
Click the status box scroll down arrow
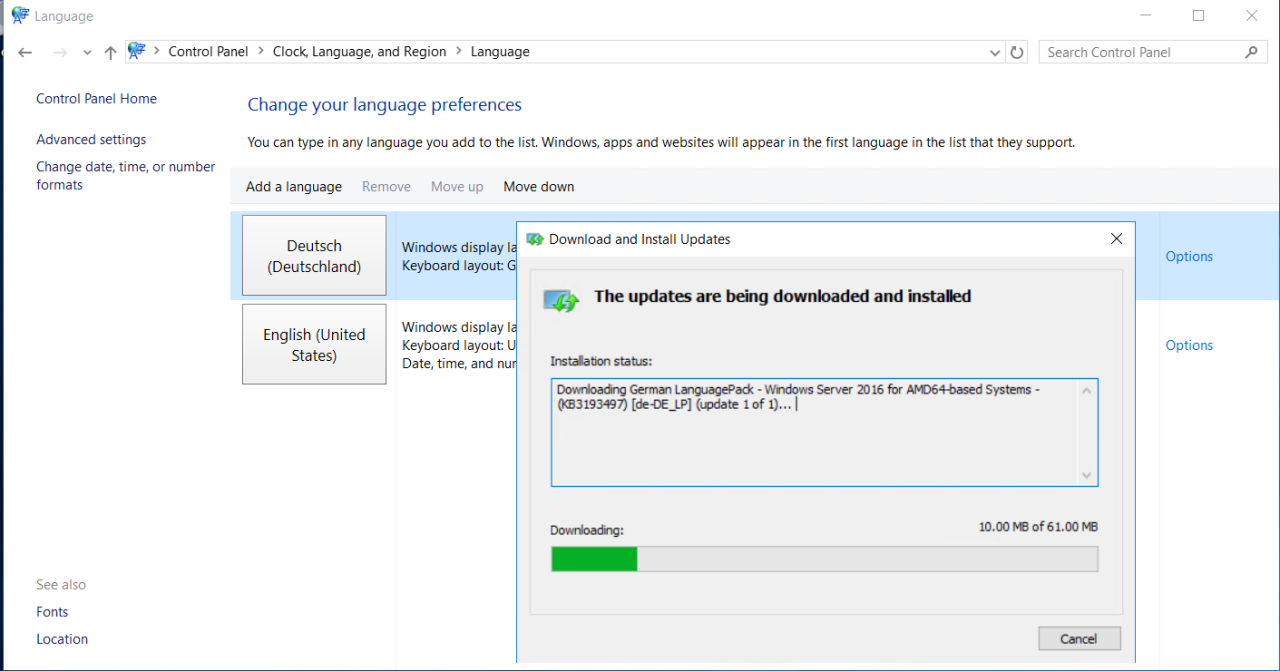pos(1086,475)
